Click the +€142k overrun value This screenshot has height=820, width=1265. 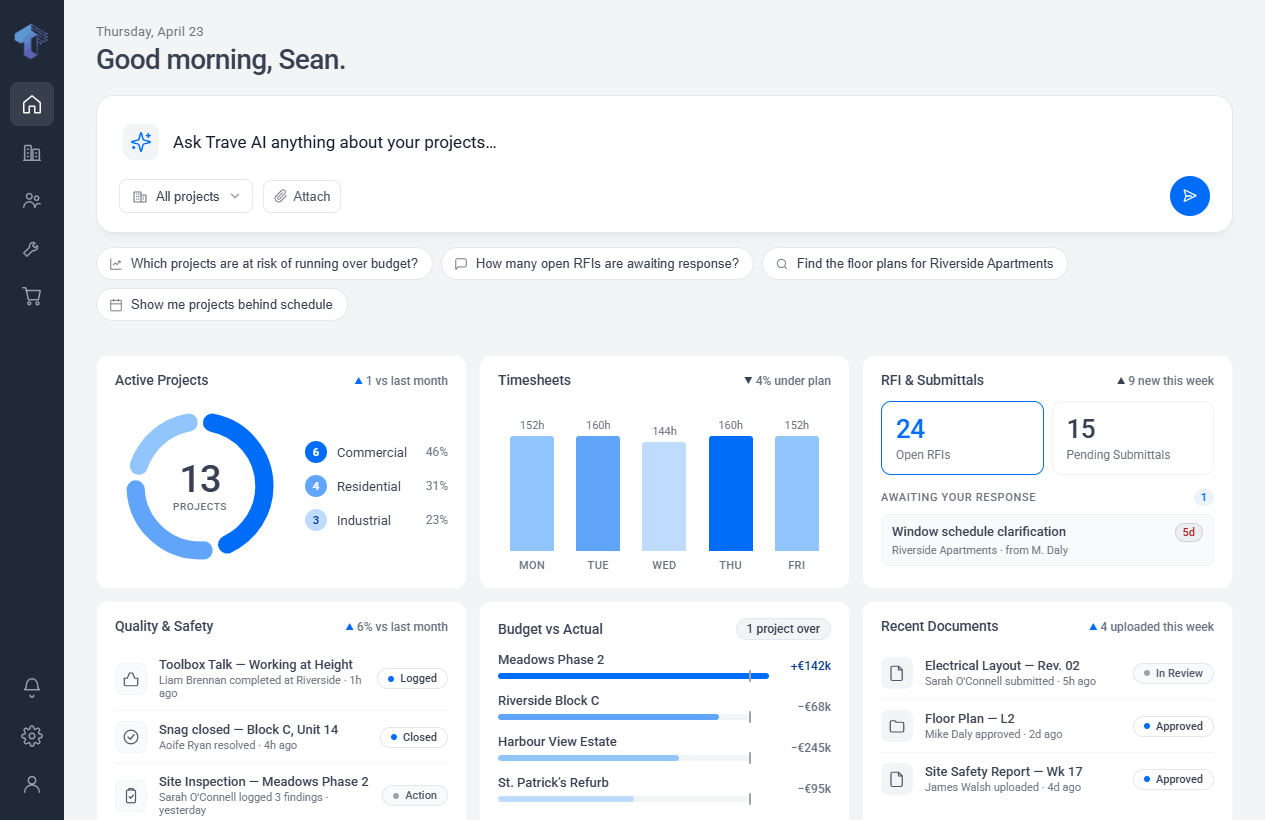point(810,665)
